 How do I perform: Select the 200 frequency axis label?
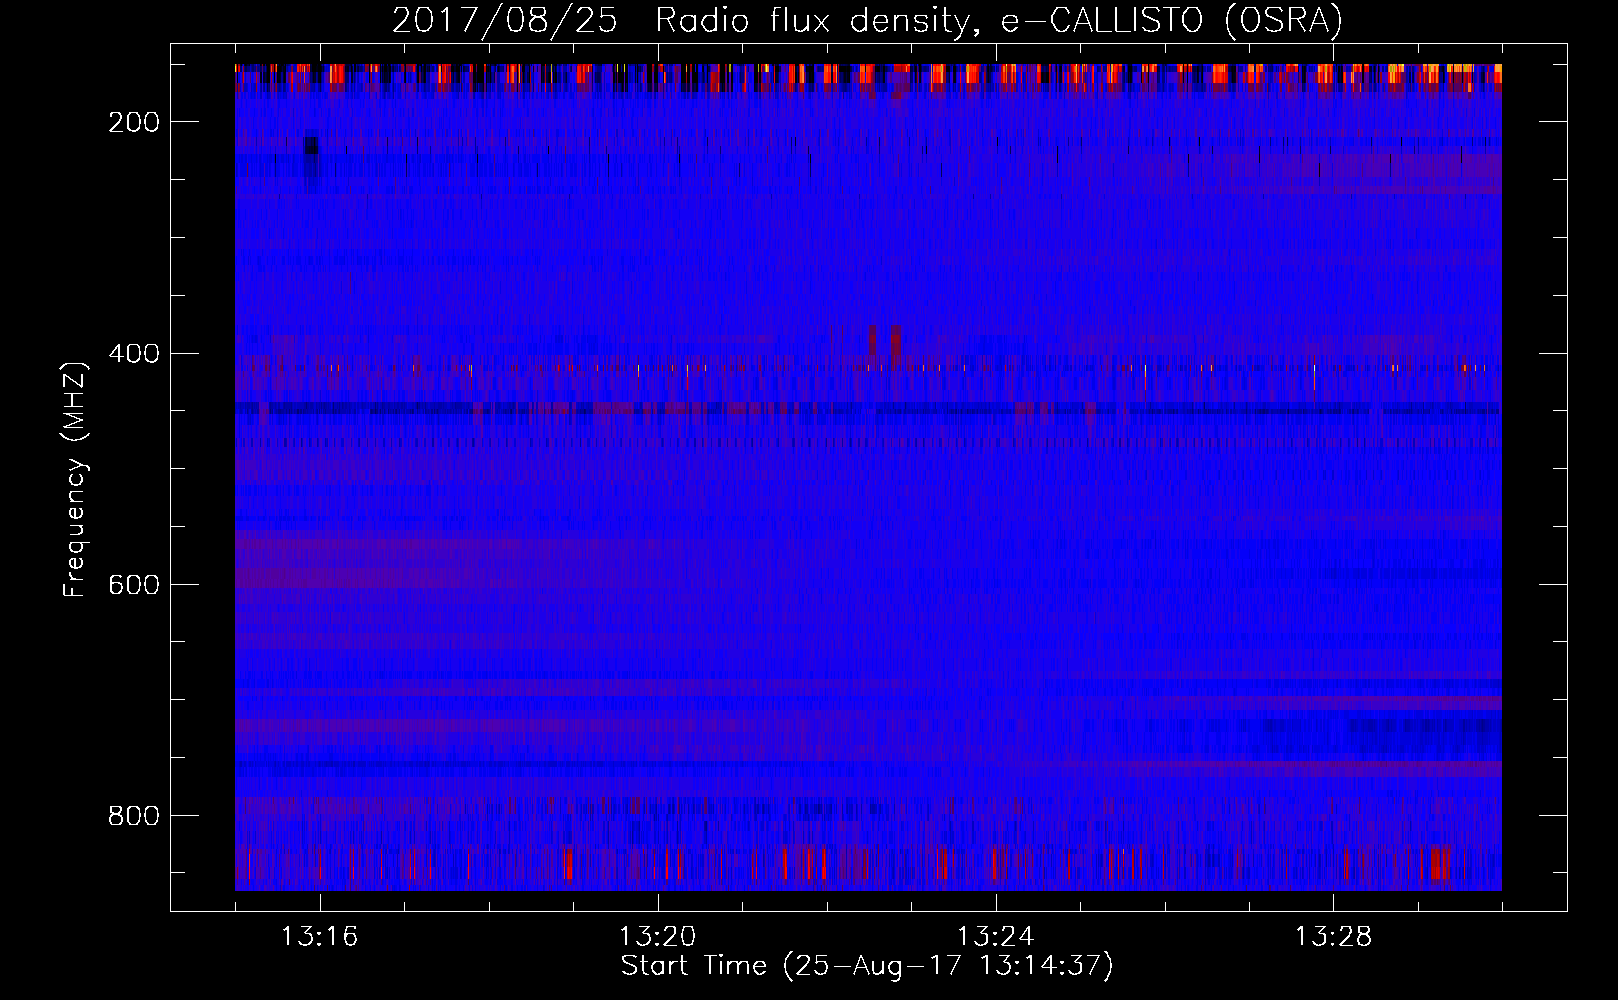coord(134,122)
